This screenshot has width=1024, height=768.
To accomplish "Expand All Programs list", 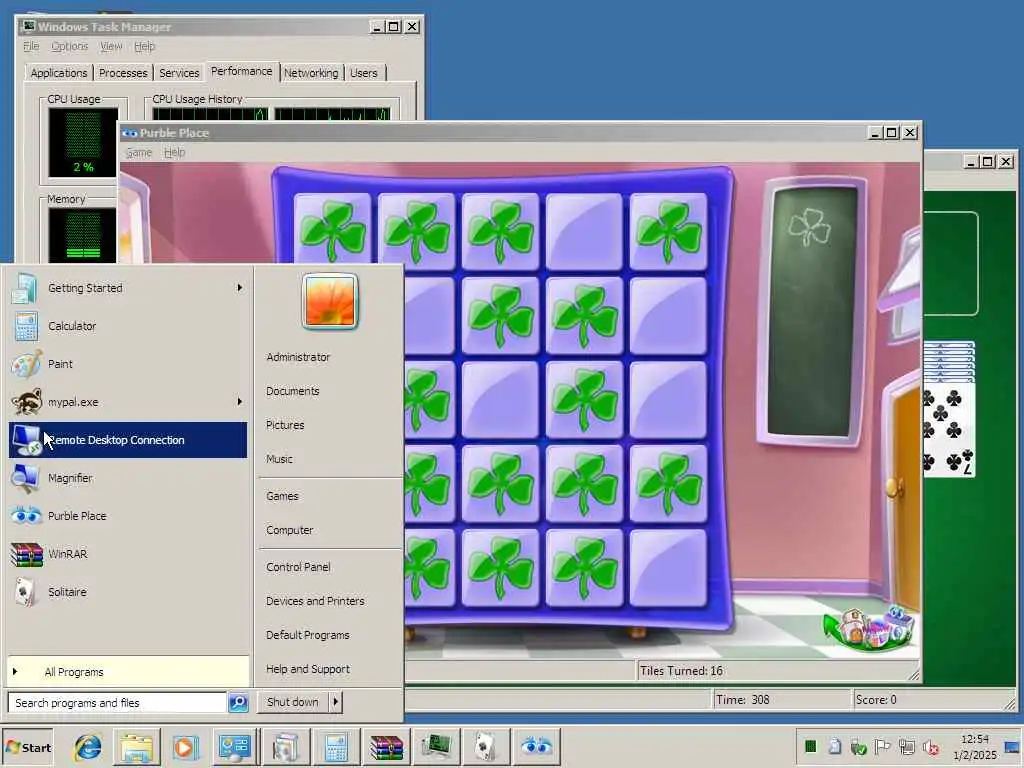I will [x=128, y=672].
